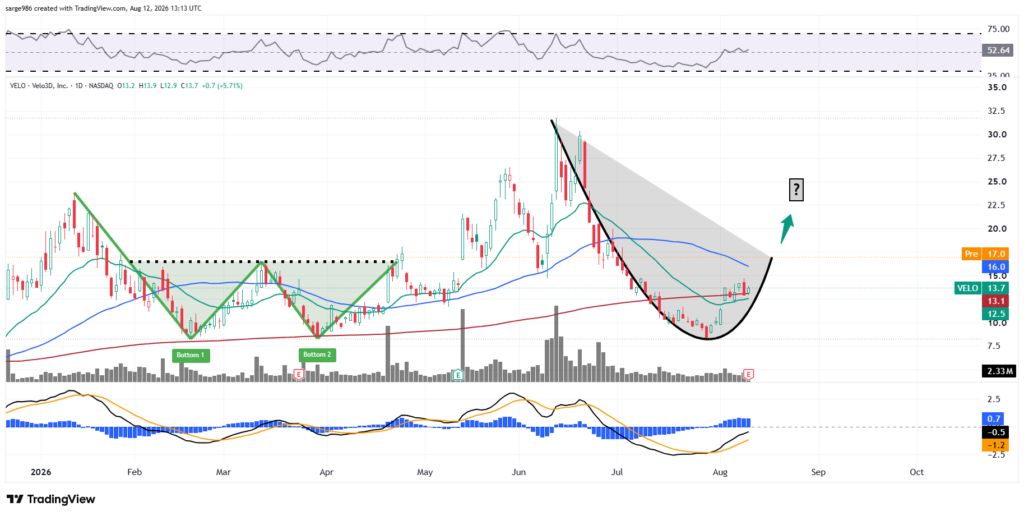The height and width of the screenshot is (516, 1024).
Task: Click the 32.5 price axis label
Action: [997, 111]
